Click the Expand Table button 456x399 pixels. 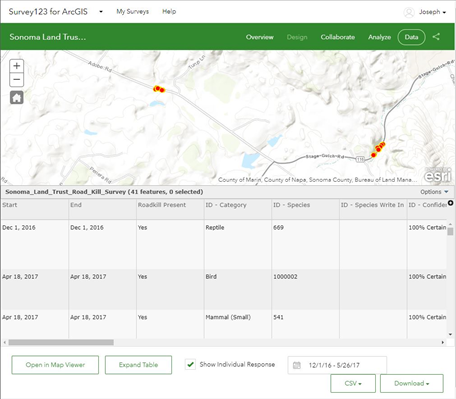[138, 365]
